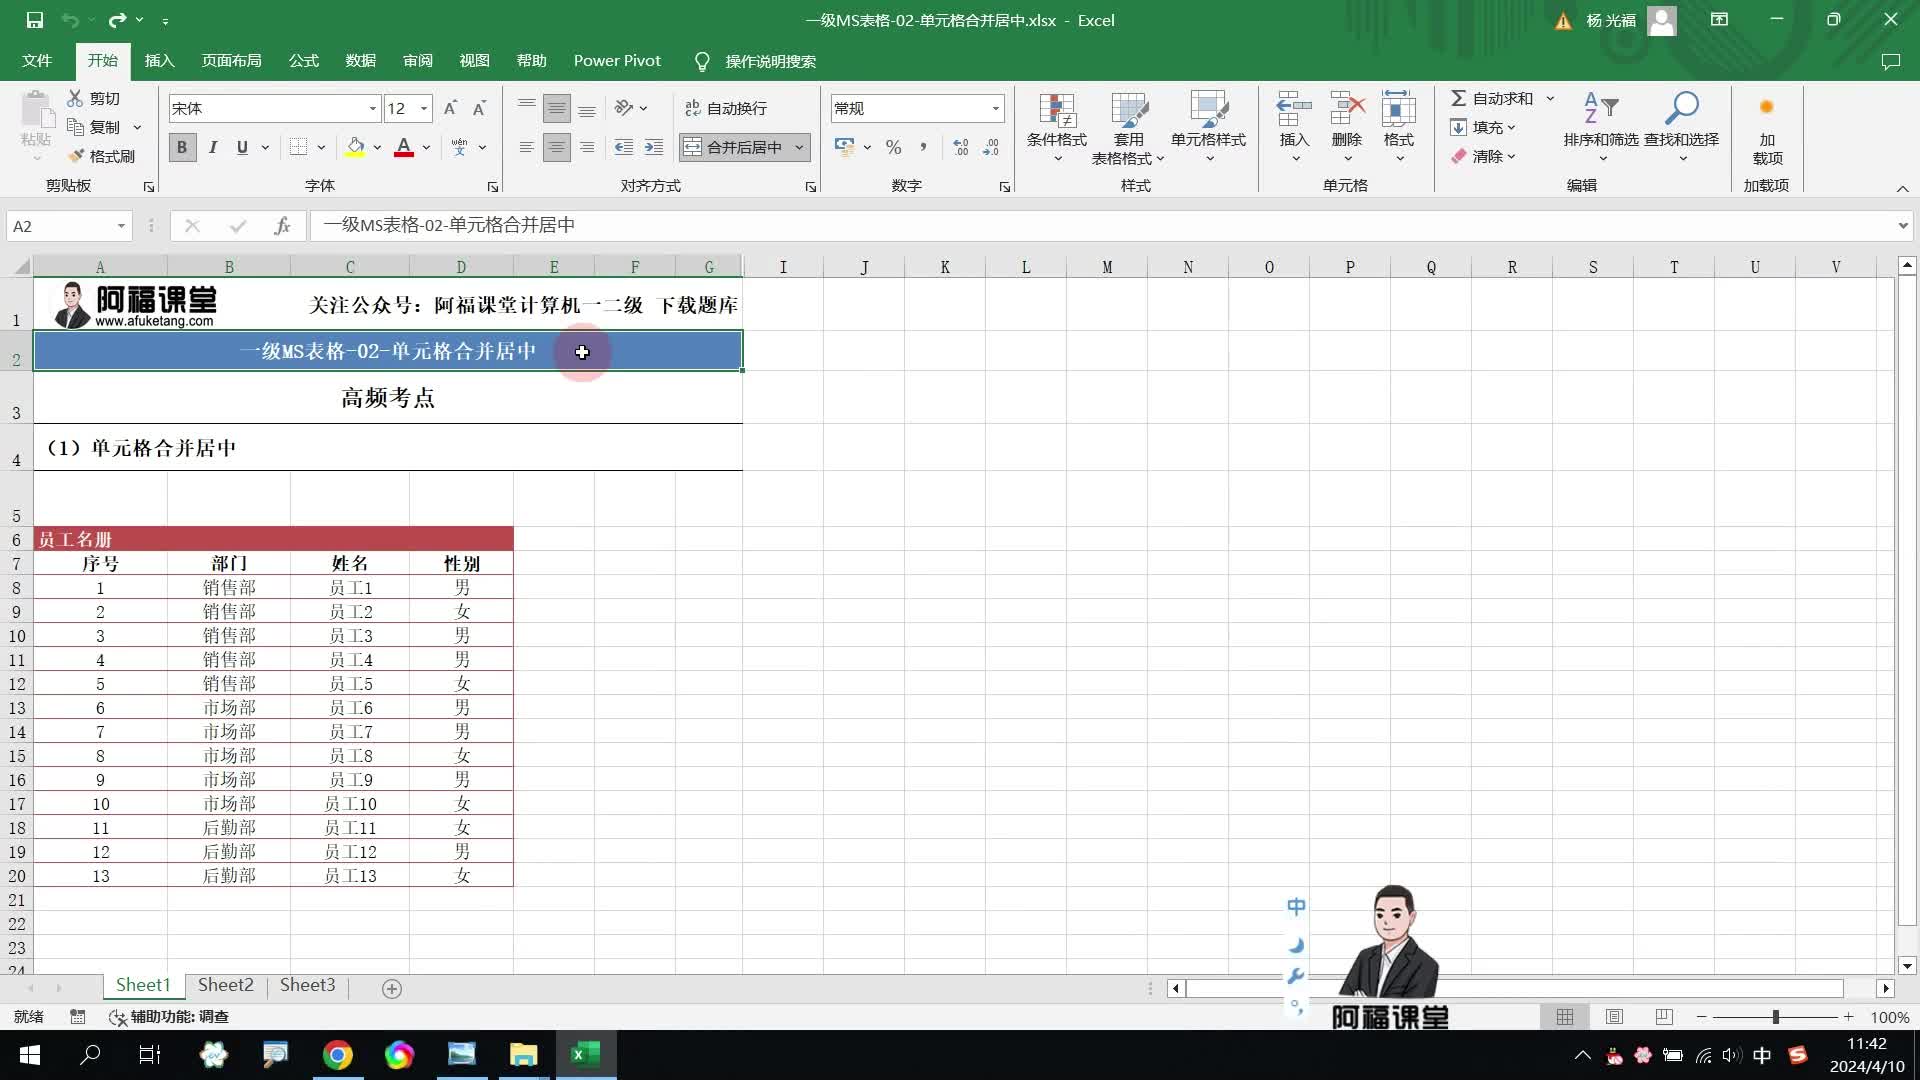
Task: Switch to the Page Layout (页面布局) tab
Action: click(x=231, y=61)
